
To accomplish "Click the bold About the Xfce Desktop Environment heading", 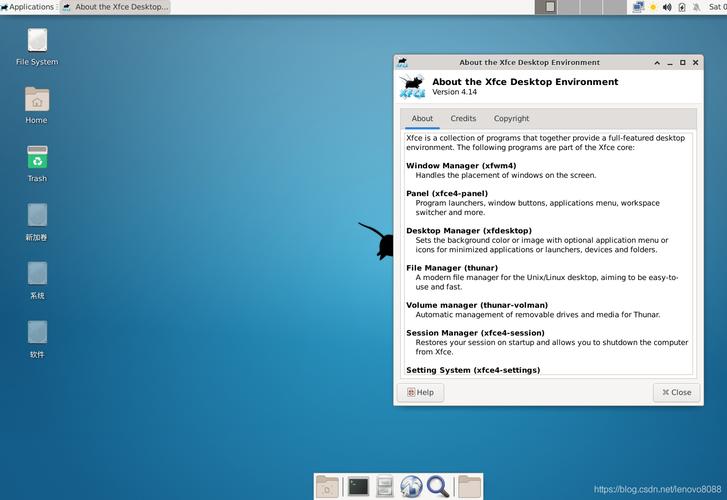I will 525,82.
